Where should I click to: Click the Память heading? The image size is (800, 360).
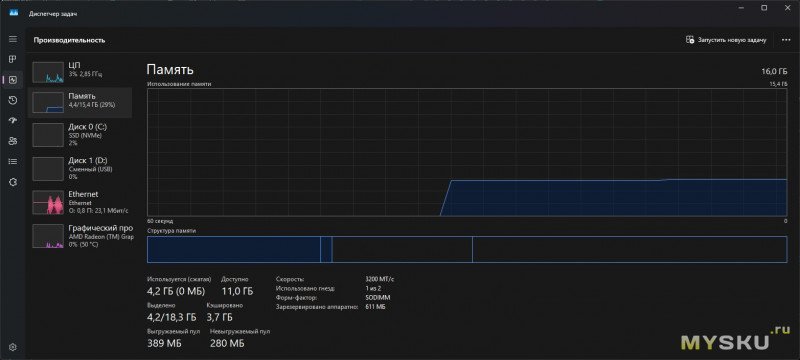point(170,70)
